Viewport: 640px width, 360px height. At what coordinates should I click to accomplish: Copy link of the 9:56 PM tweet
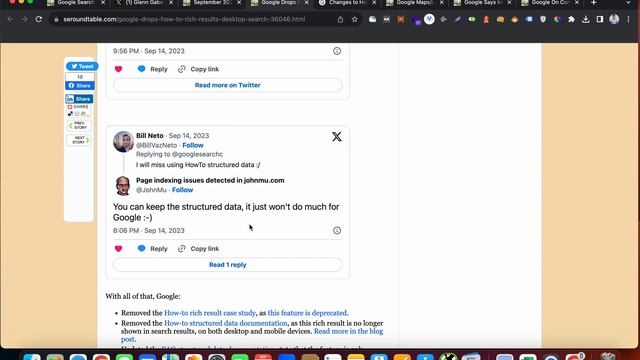(199, 69)
